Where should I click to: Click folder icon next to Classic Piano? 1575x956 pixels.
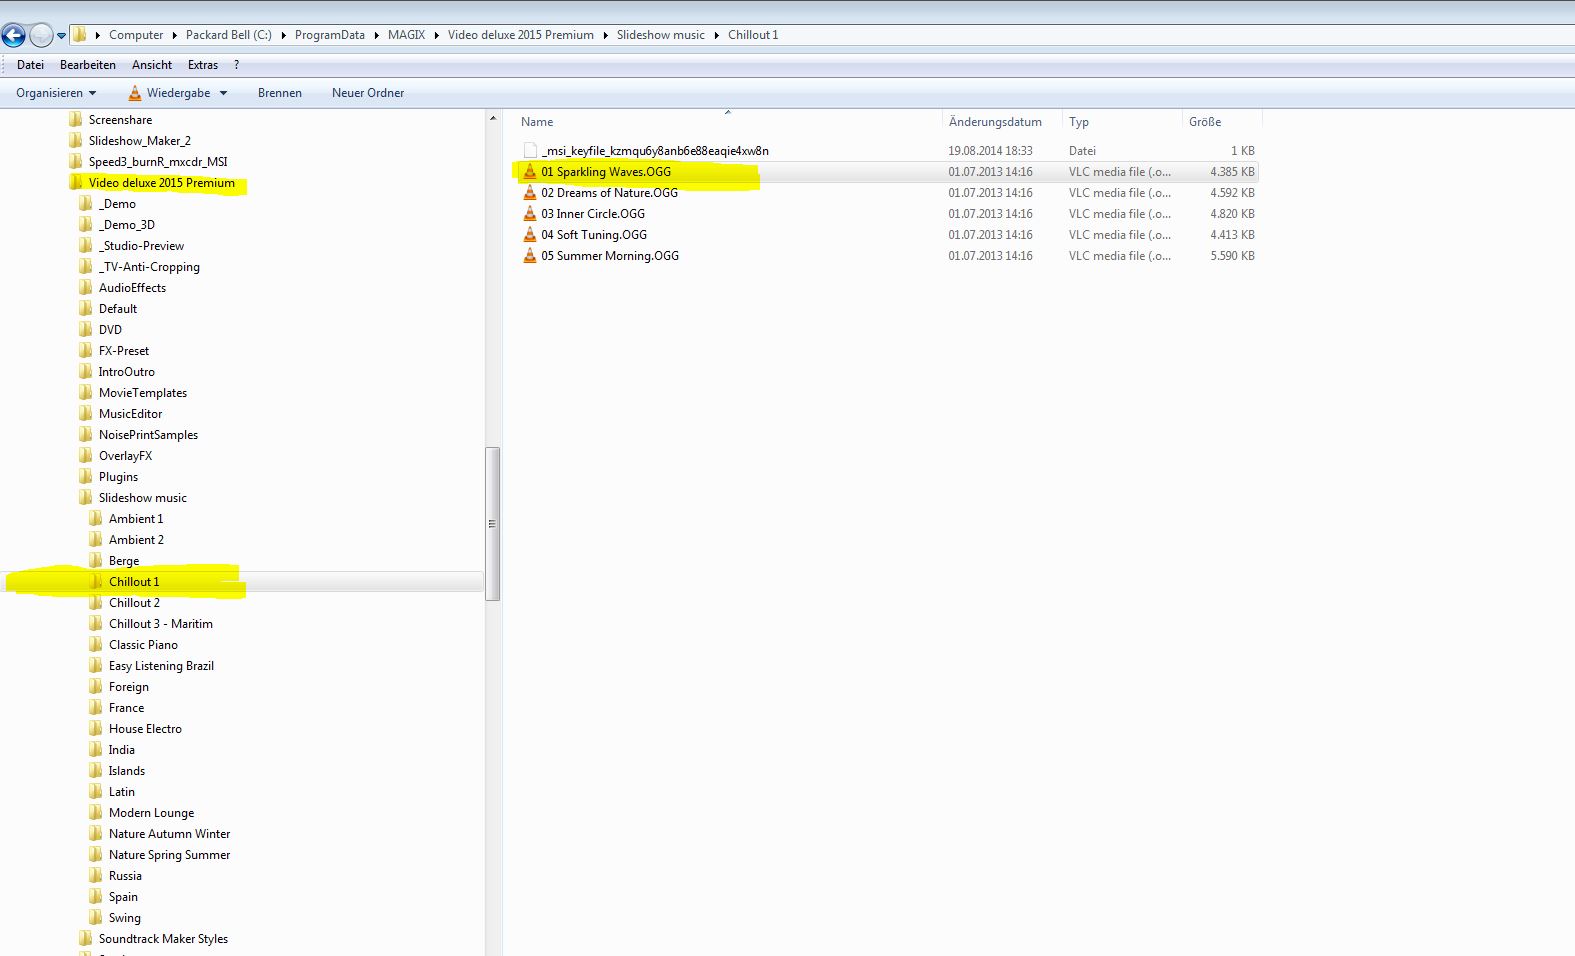click(96, 645)
